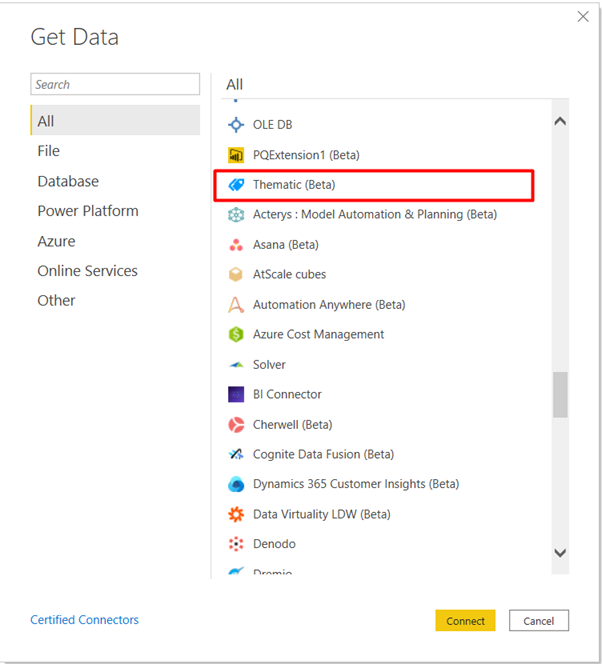Select BI Connector label

(x=287, y=394)
